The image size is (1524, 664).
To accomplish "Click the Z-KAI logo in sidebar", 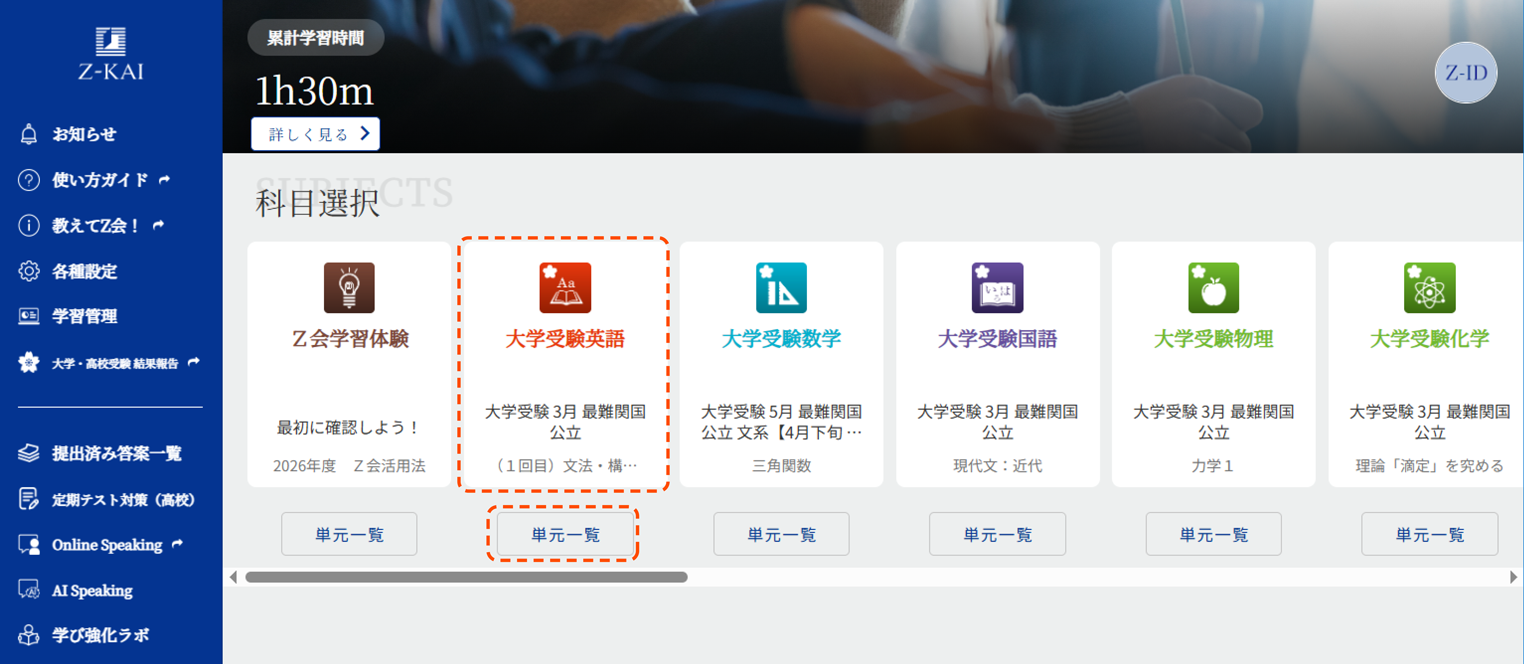I will 110,53.
